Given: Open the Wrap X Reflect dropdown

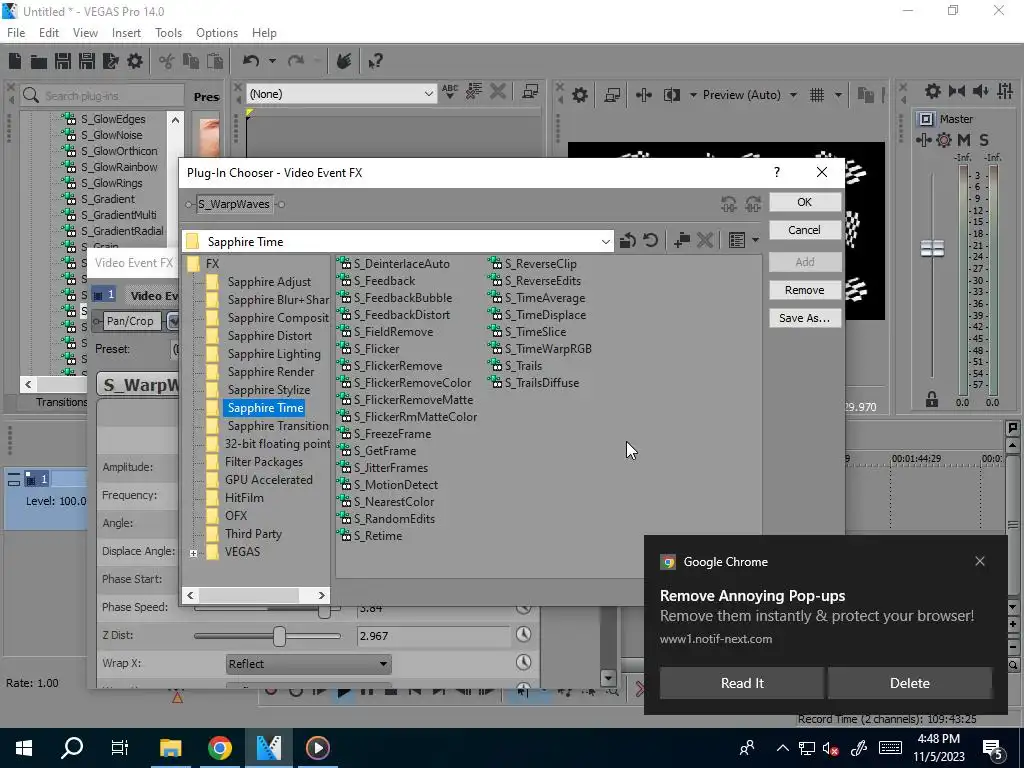Looking at the screenshot, I should (308, 664).
